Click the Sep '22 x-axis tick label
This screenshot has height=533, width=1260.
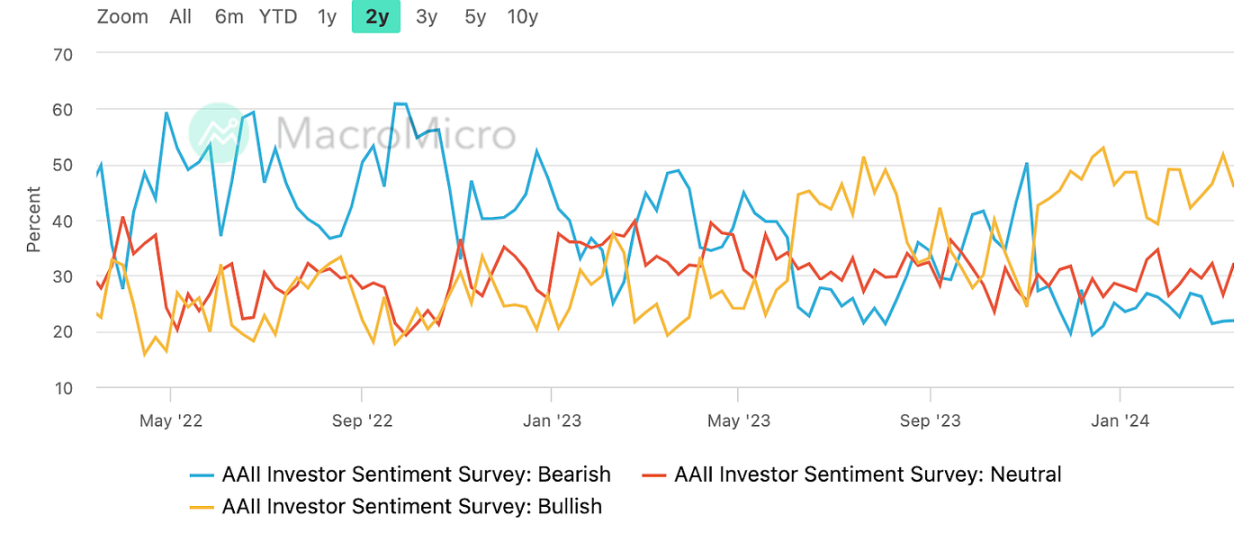click(363, 421)
